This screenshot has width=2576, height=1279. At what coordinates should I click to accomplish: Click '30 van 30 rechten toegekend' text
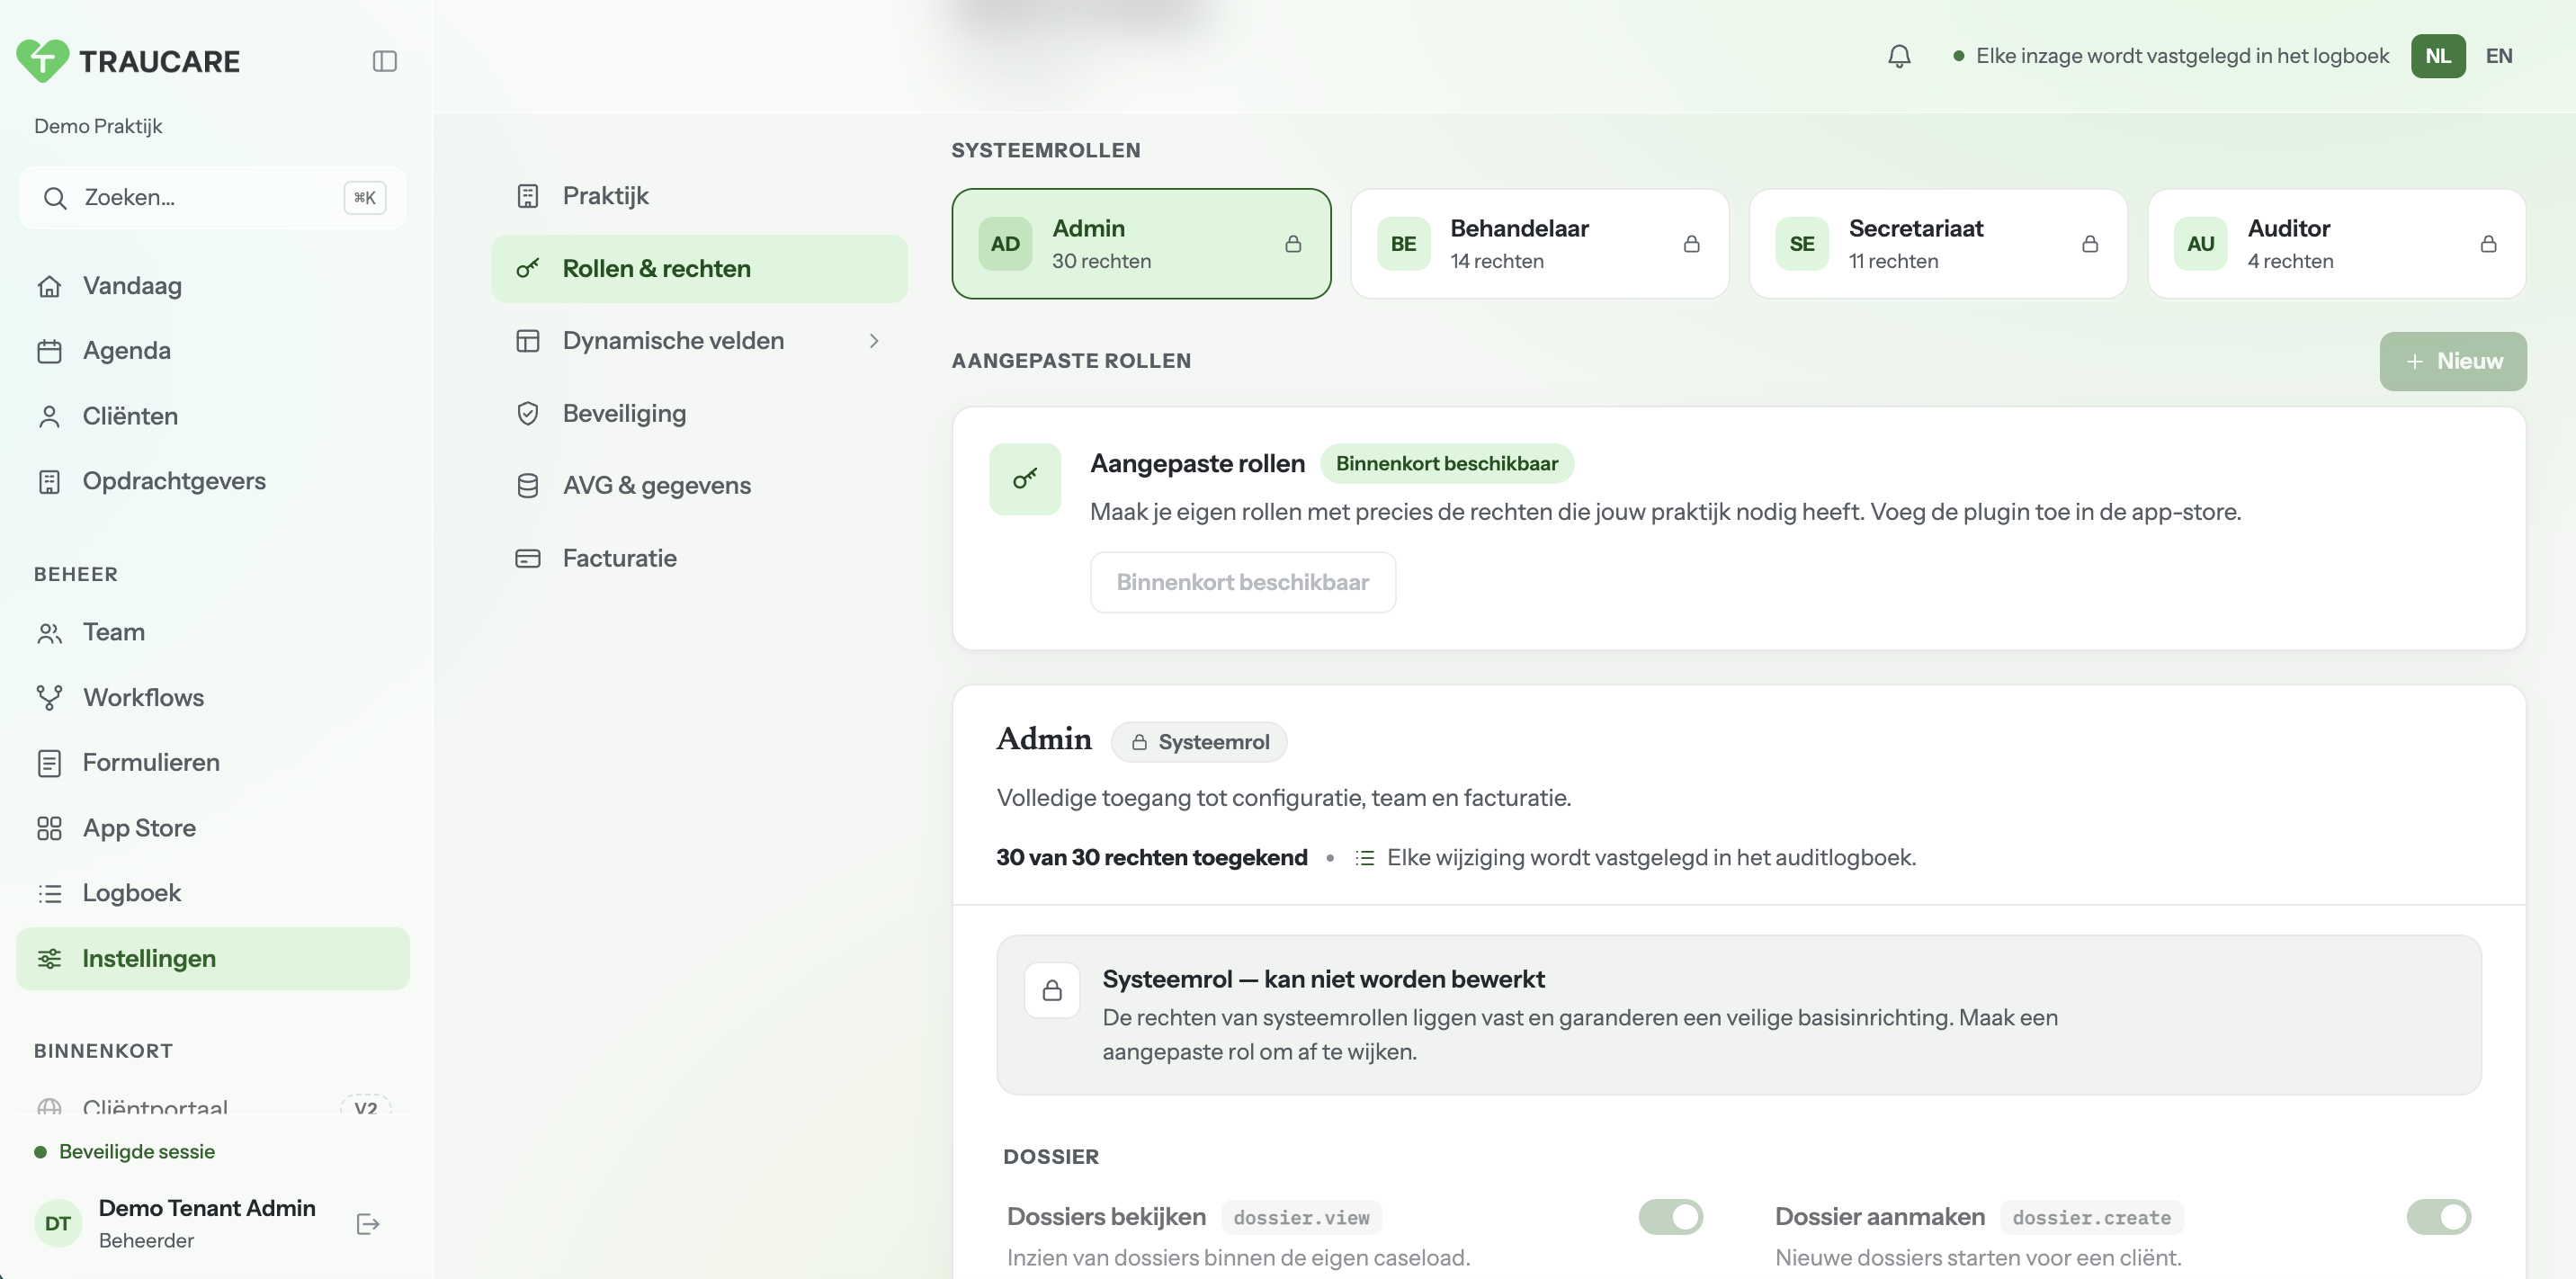point(1151,858)
